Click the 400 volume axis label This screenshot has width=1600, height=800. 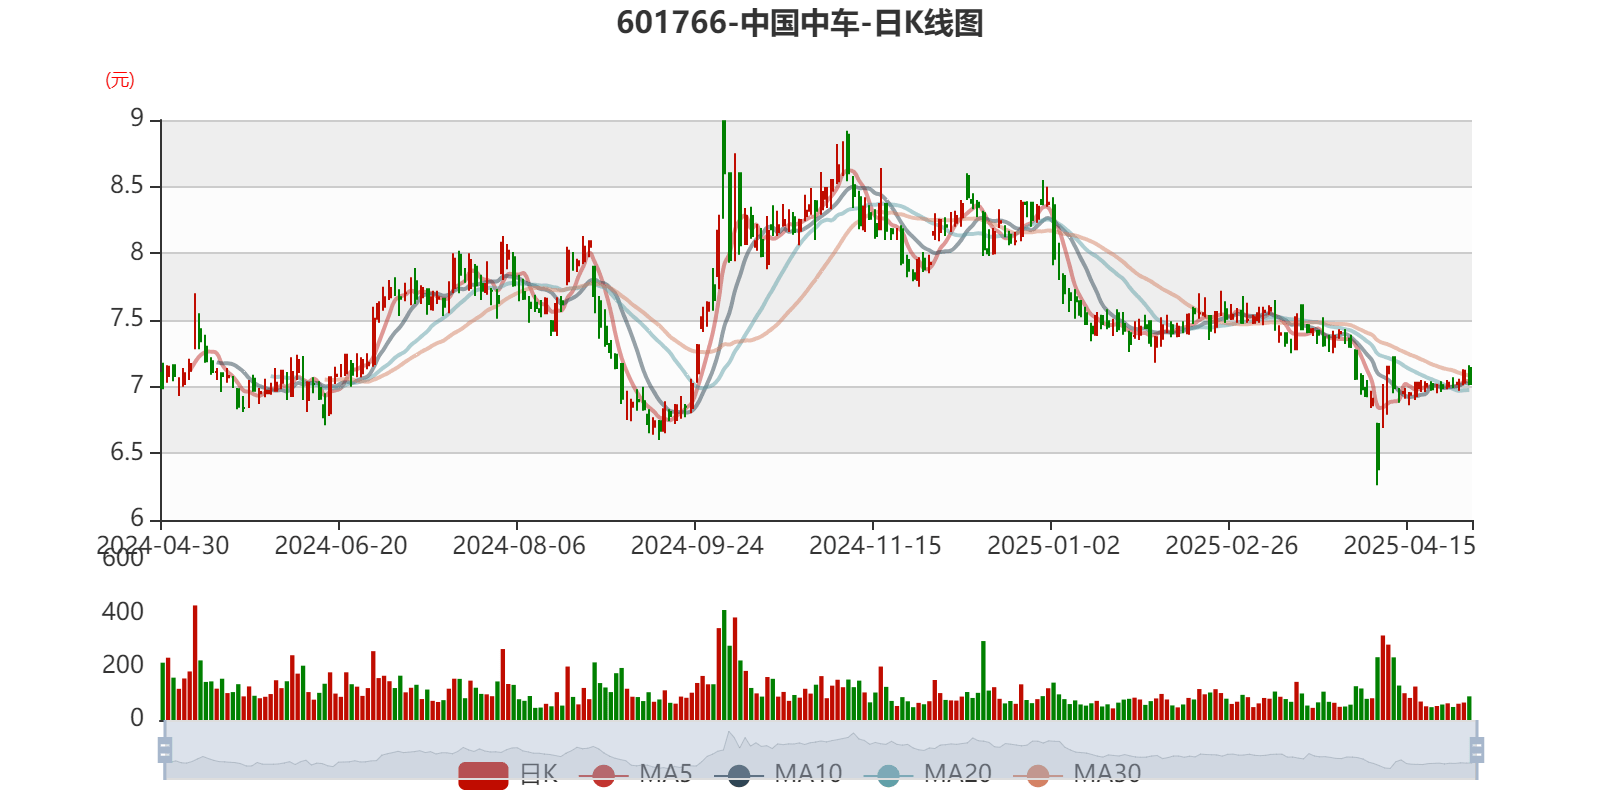pos(123,612)
